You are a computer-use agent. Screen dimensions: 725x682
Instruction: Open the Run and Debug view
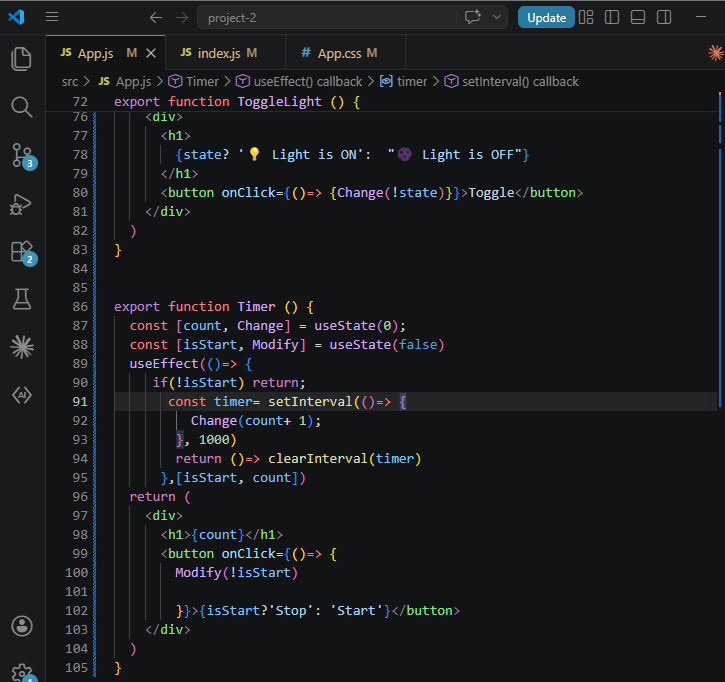21,204
